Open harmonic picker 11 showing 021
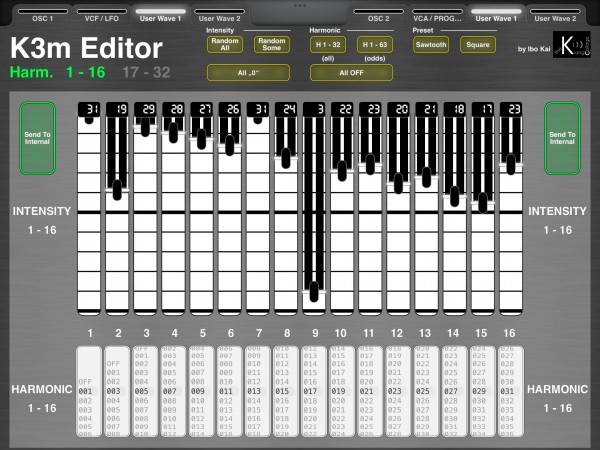600x450 pixels. coord(370,391)
